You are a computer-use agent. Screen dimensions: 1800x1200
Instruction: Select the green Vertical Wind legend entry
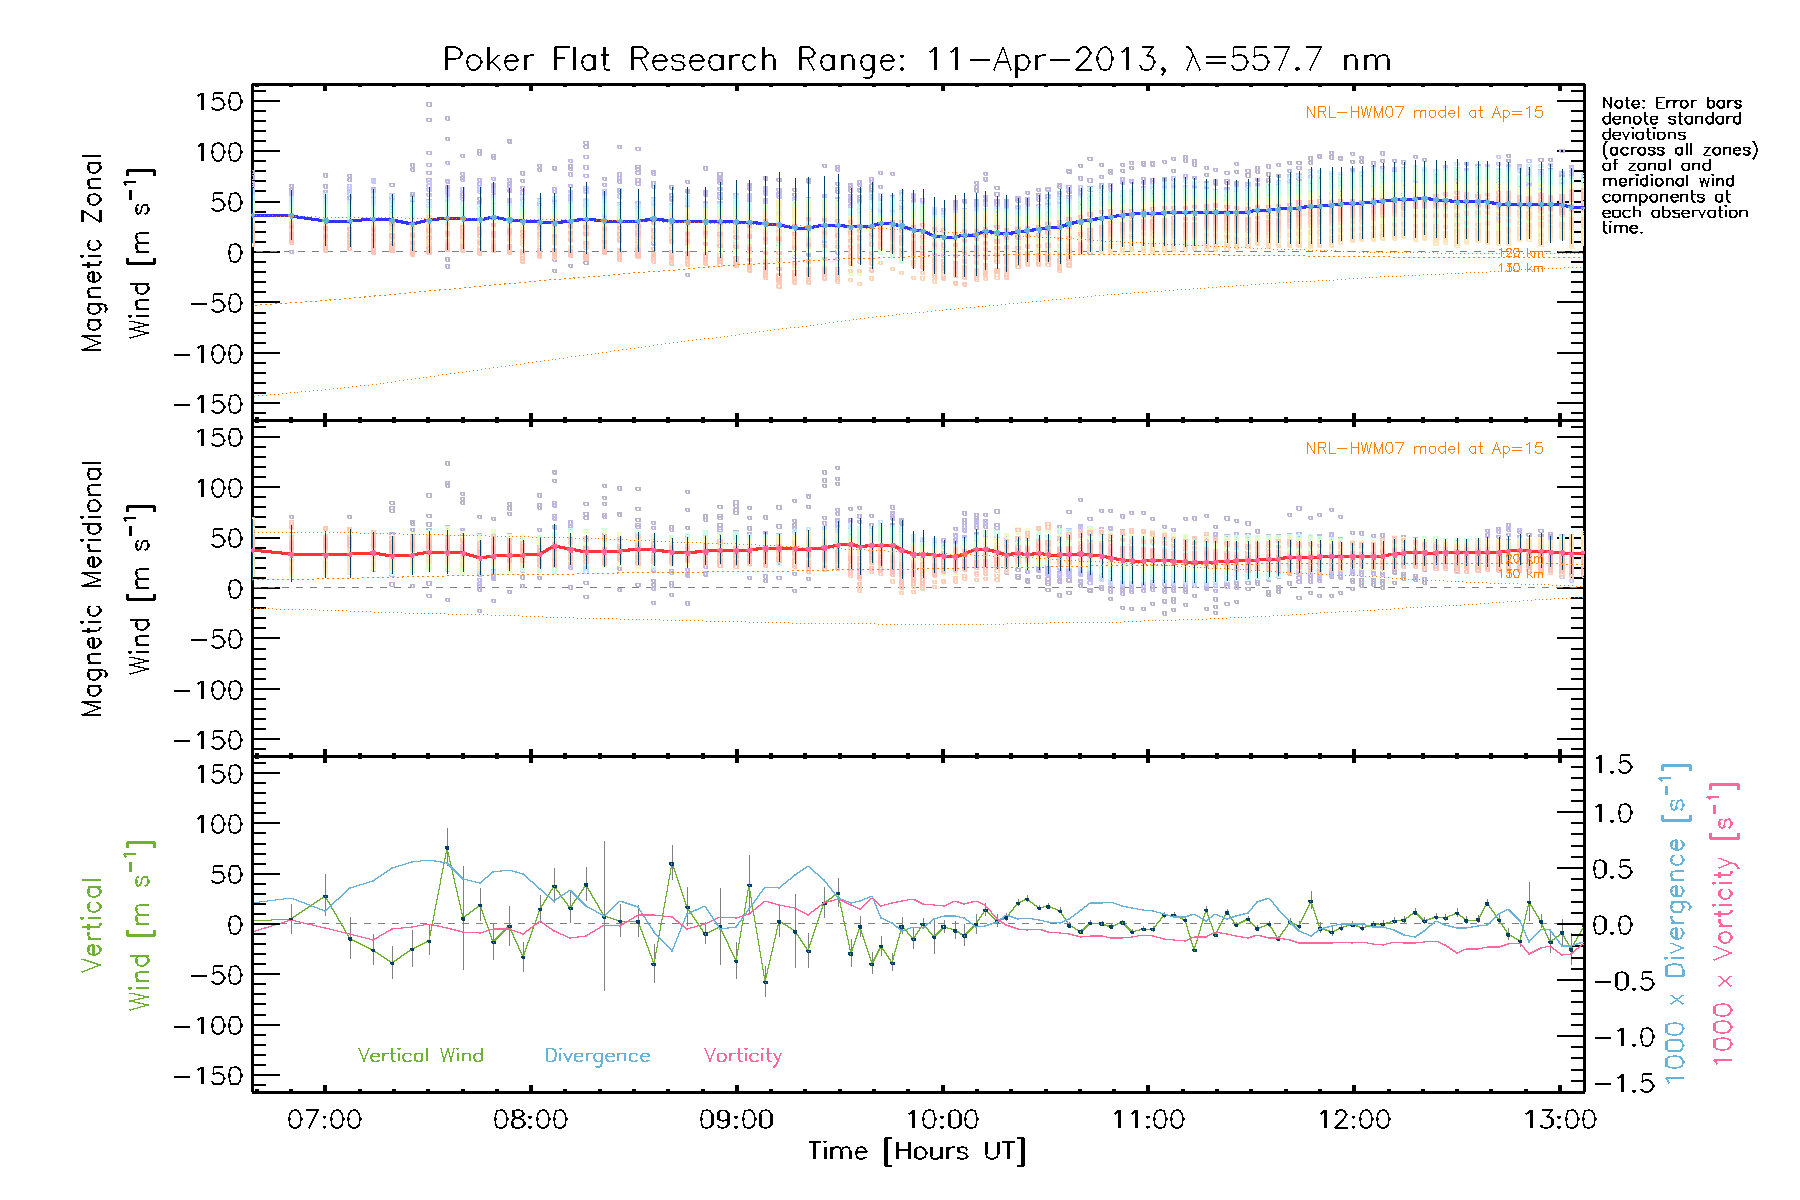coord(420,1056)
